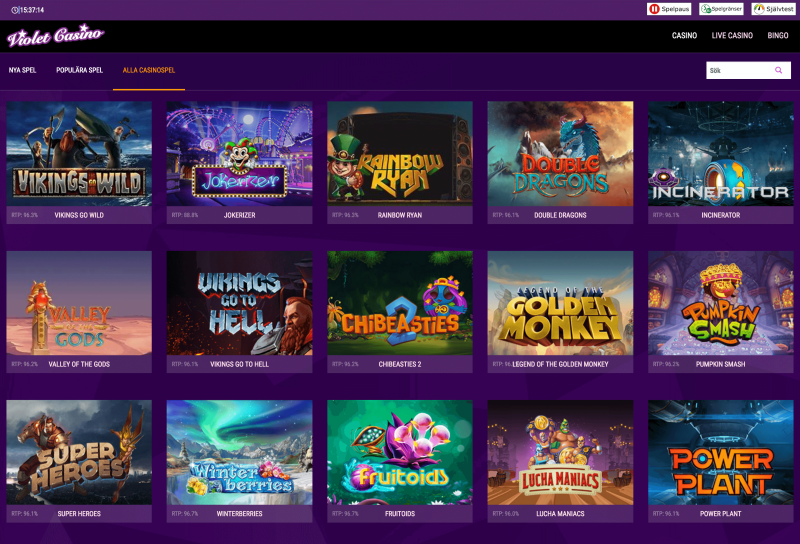Open the Incinerator game thumbnail
This screenshot has height=544, width=800.
[x=720, y=154]
